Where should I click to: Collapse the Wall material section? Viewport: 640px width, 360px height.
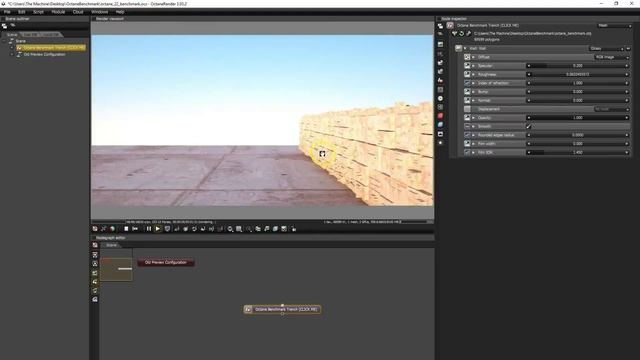(465, 49)
